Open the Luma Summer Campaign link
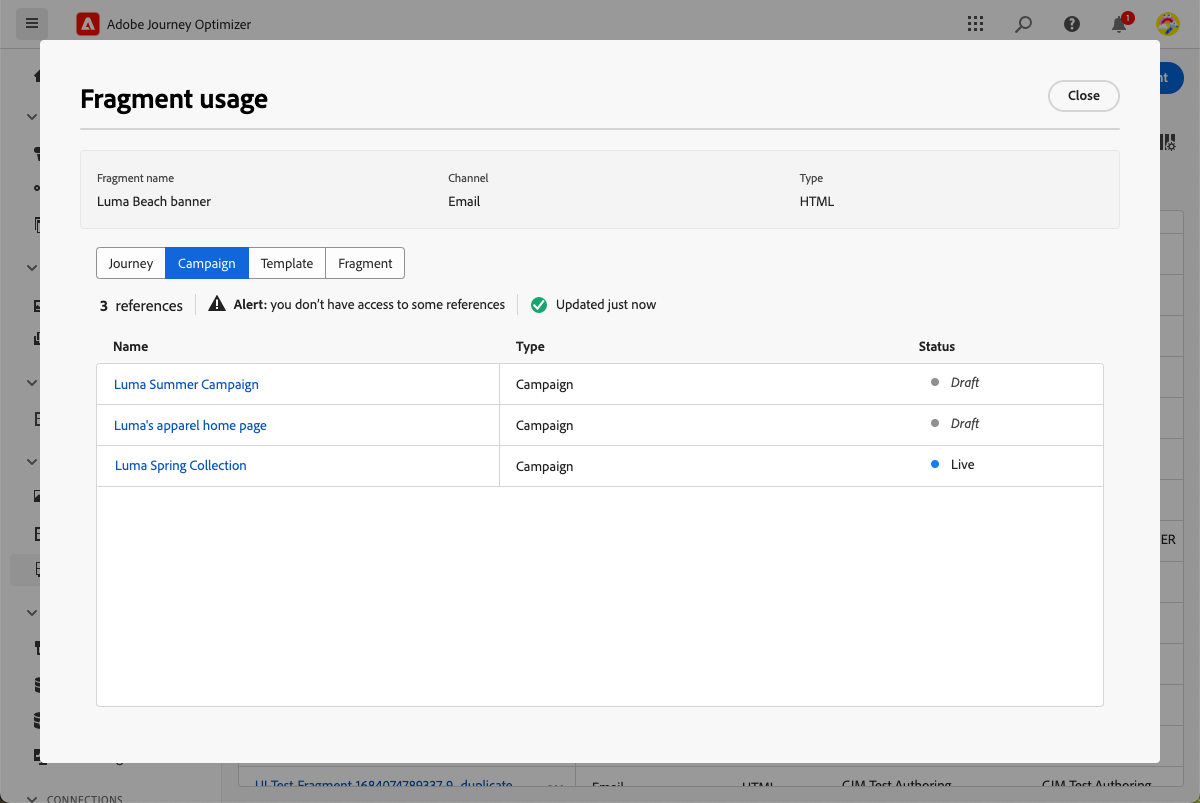 186,384
